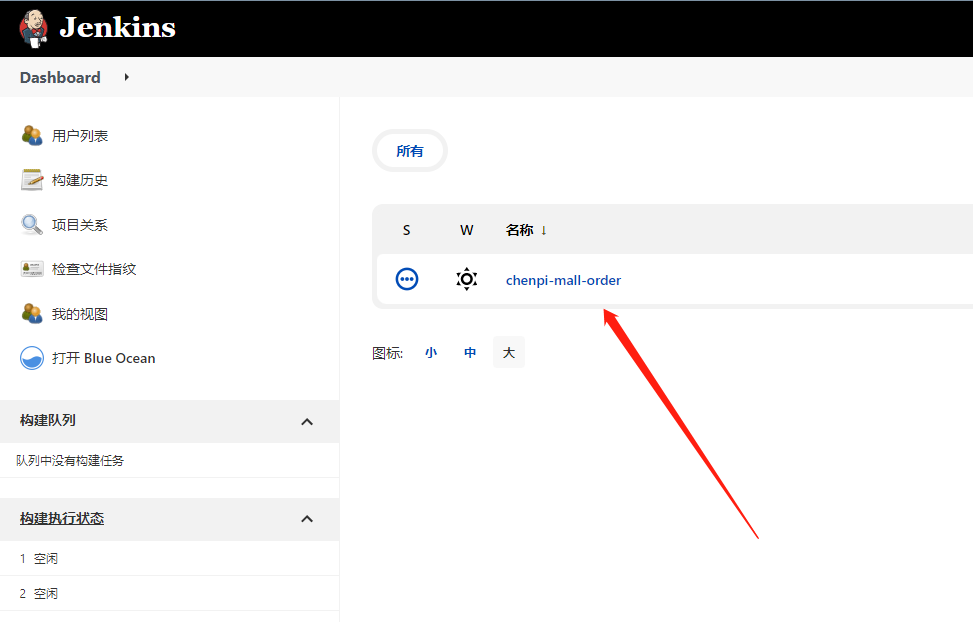Set icon size to 大
The width and height of the screenshot is (973, 622).
509,353
